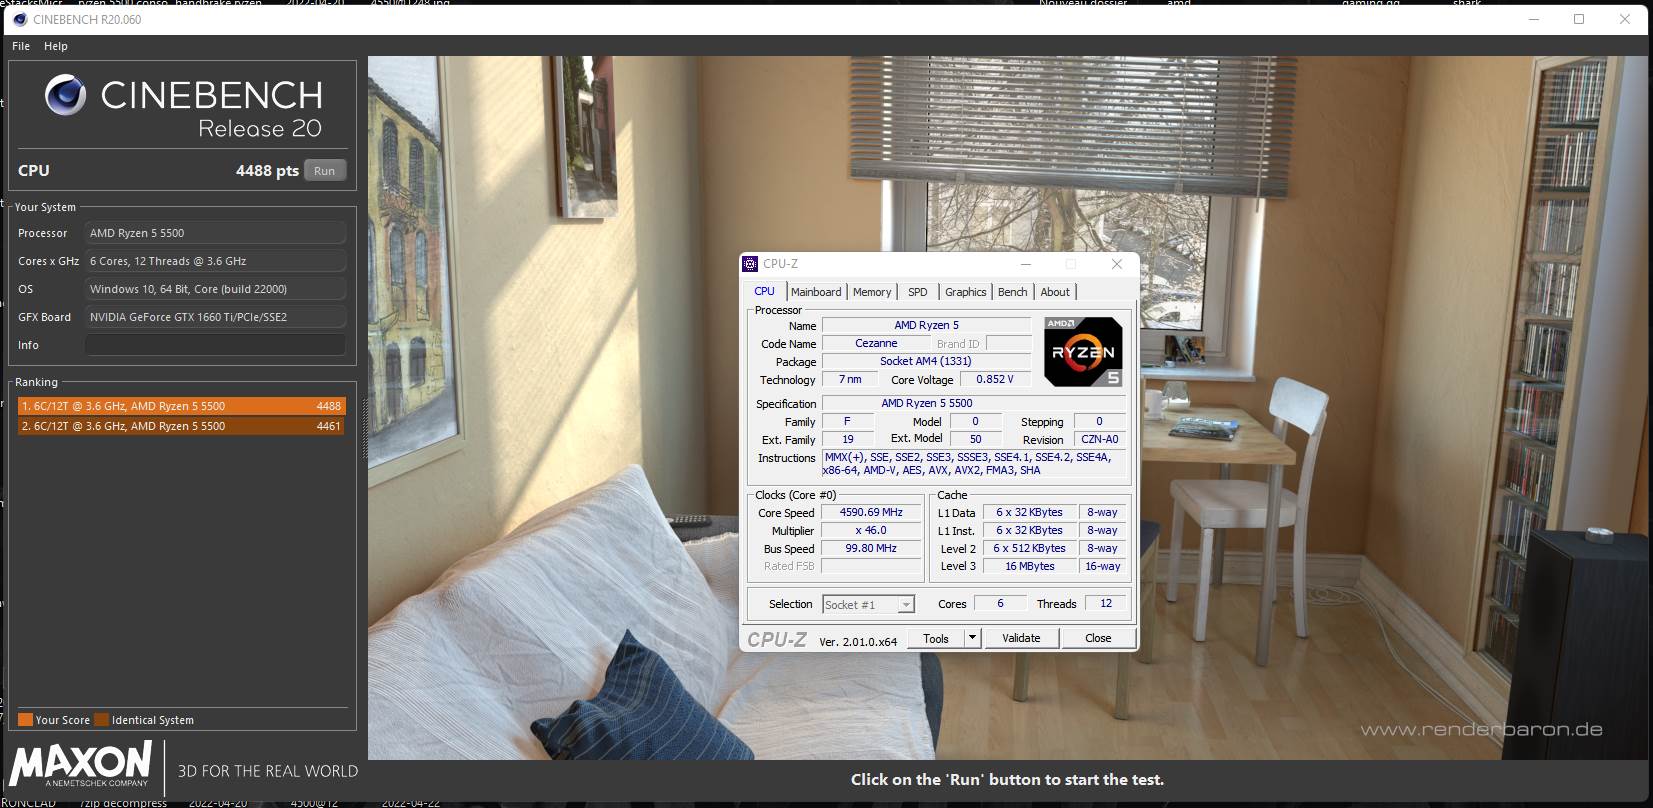The width and height of the screenshot is (1653, 808).
Task: Expand the Tools dropdown arrow
Action: (972, 638)
